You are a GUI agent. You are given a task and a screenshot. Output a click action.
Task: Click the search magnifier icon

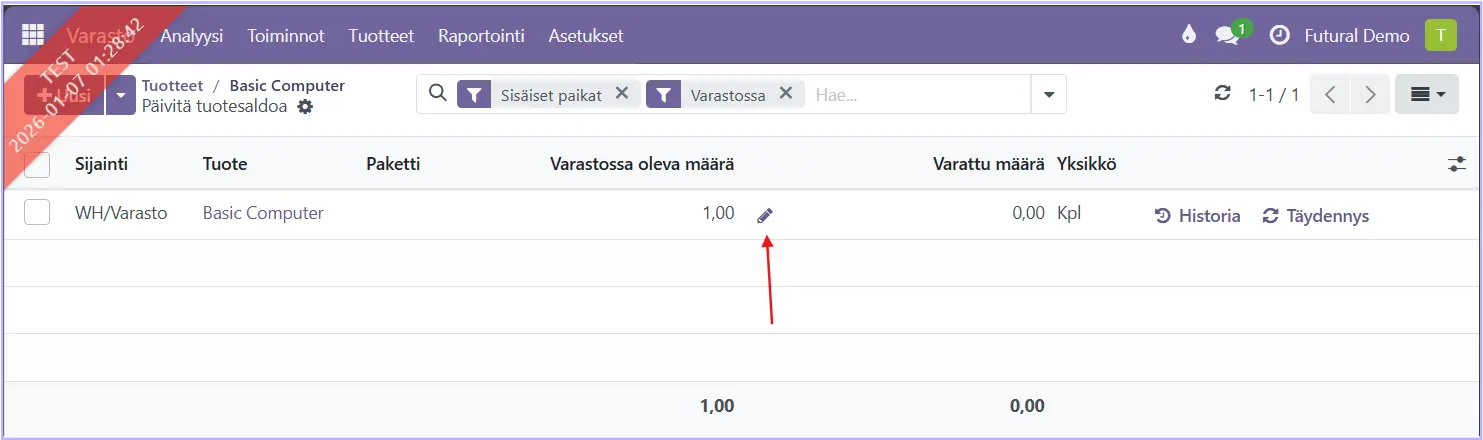click(x=436, y=94)
